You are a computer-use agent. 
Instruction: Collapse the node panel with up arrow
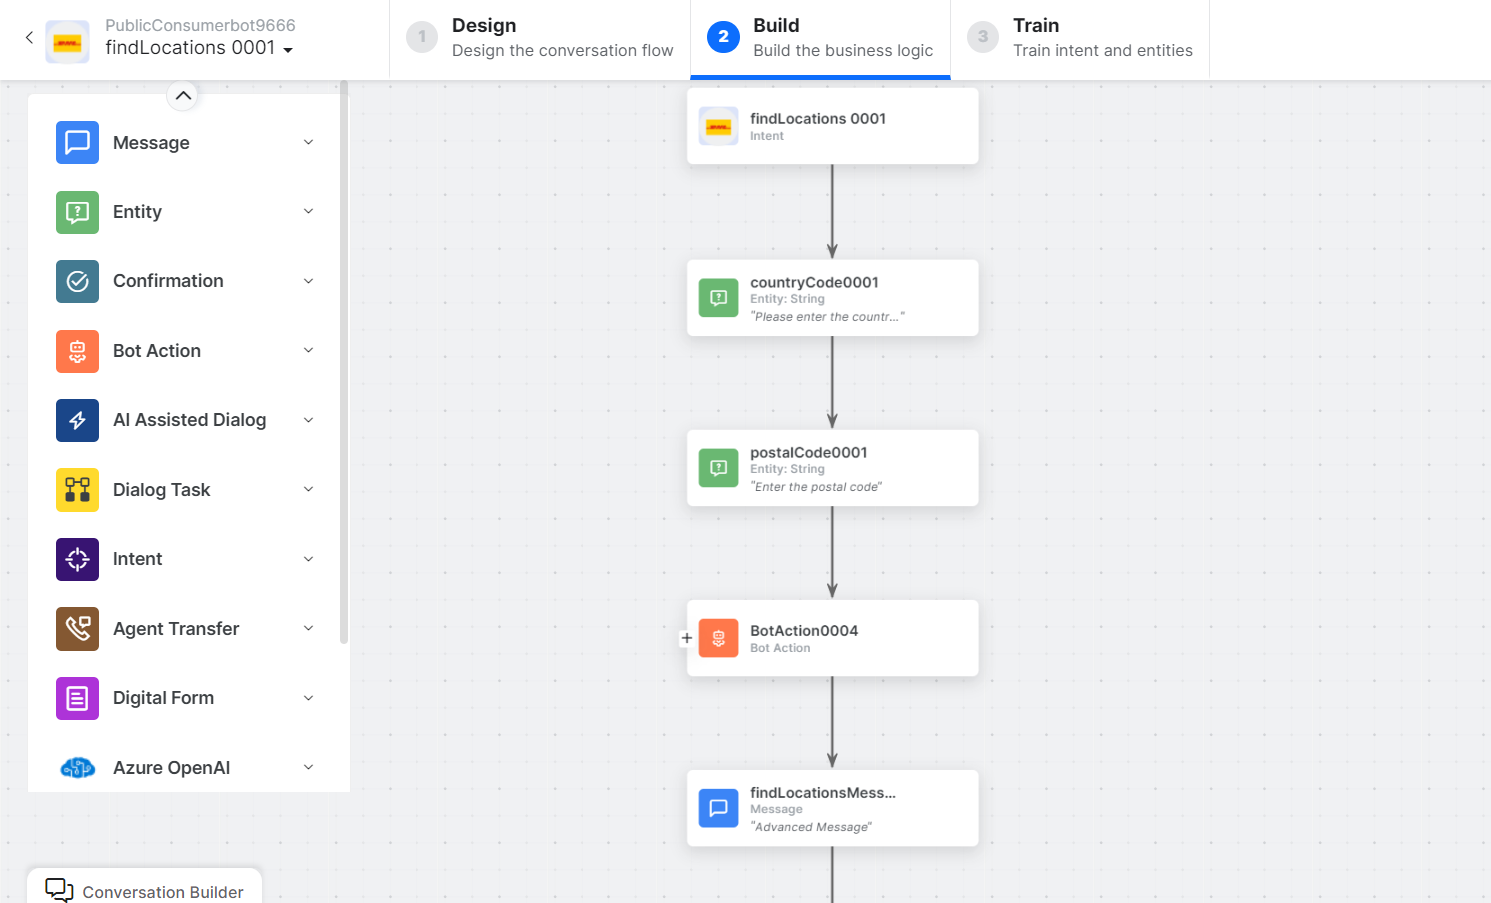(x=182, y=96)
